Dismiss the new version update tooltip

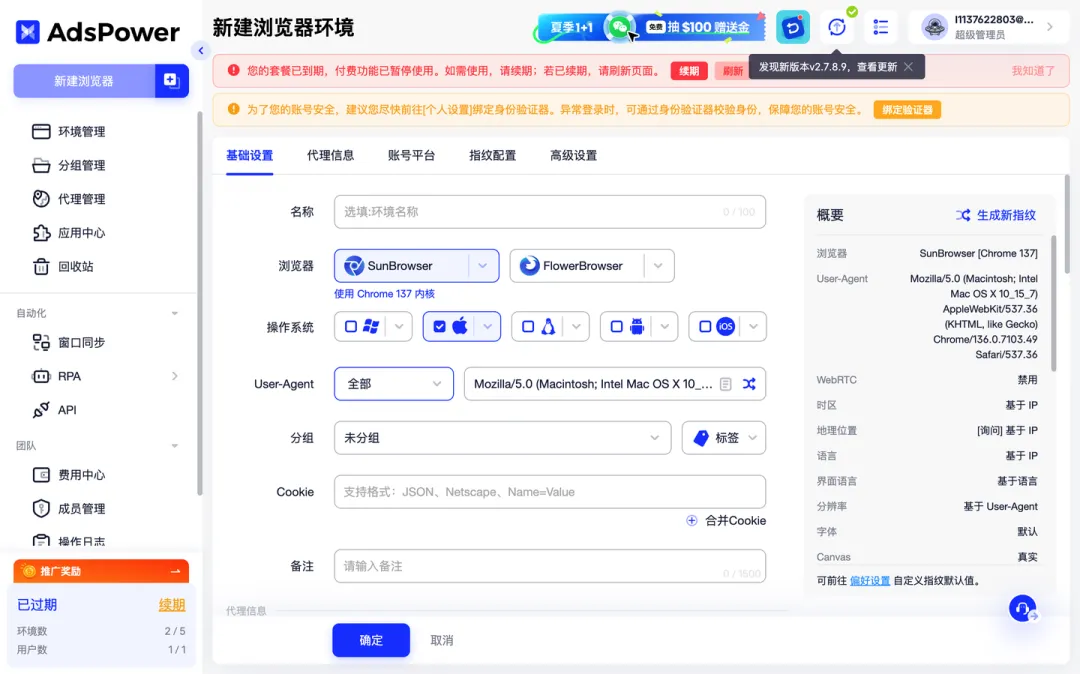[x=908, y=67]
